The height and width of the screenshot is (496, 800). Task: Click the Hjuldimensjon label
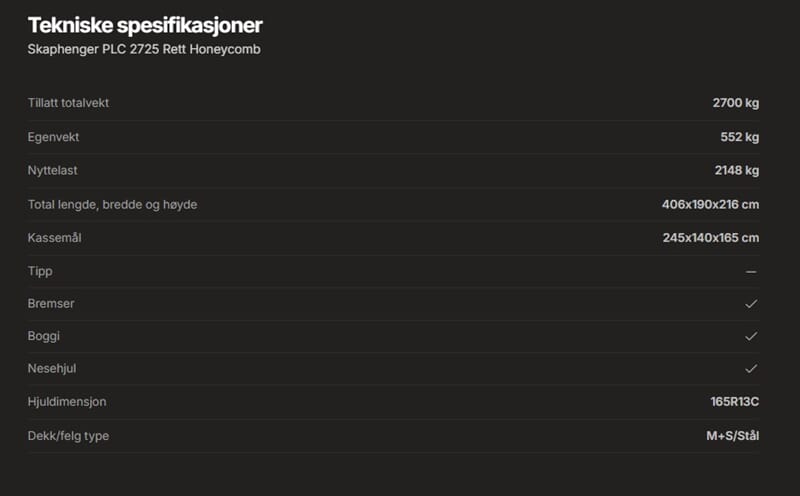point(67,402)
